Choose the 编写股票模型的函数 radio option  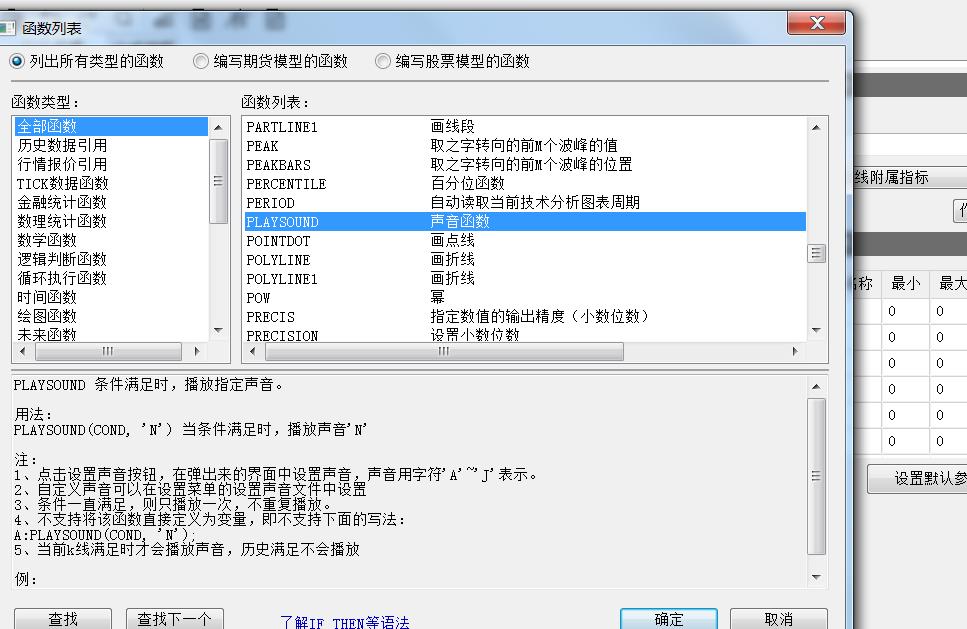pyautogui.click(x=383, y=61)
